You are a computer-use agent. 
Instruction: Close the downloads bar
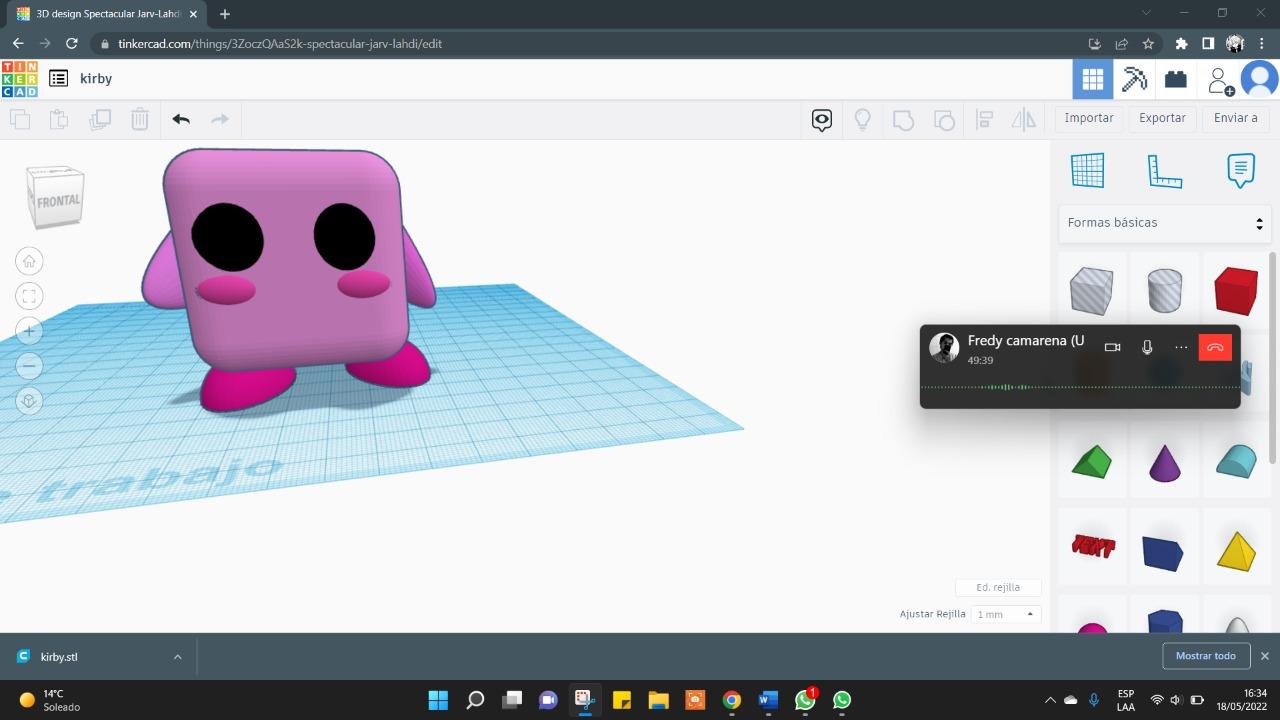[1264, 656]
